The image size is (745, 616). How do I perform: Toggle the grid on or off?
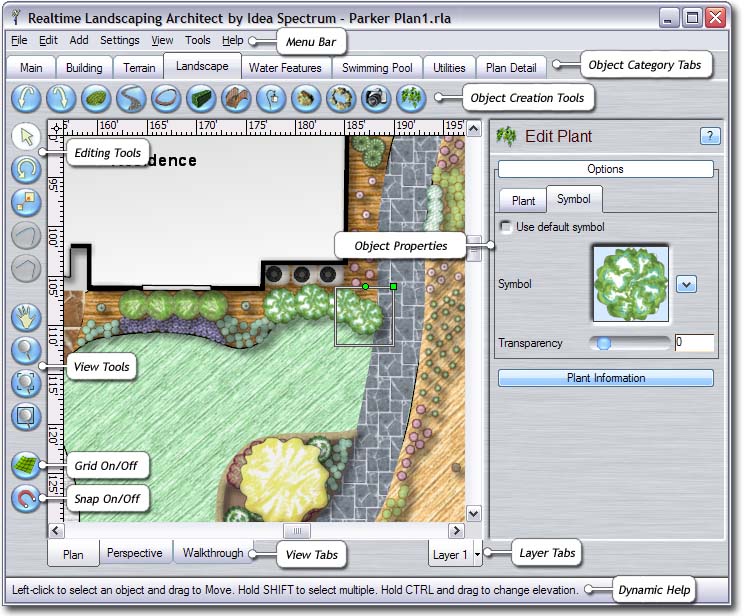pyautogui.click(x=26, y=465)
